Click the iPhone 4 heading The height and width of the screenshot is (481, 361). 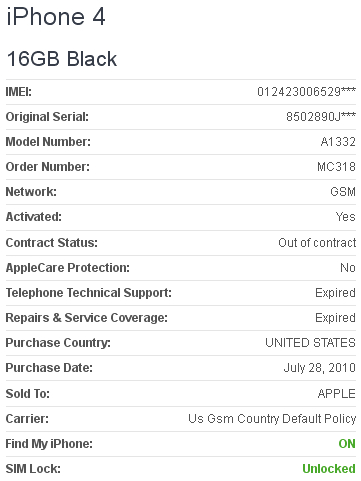(56, 17)
